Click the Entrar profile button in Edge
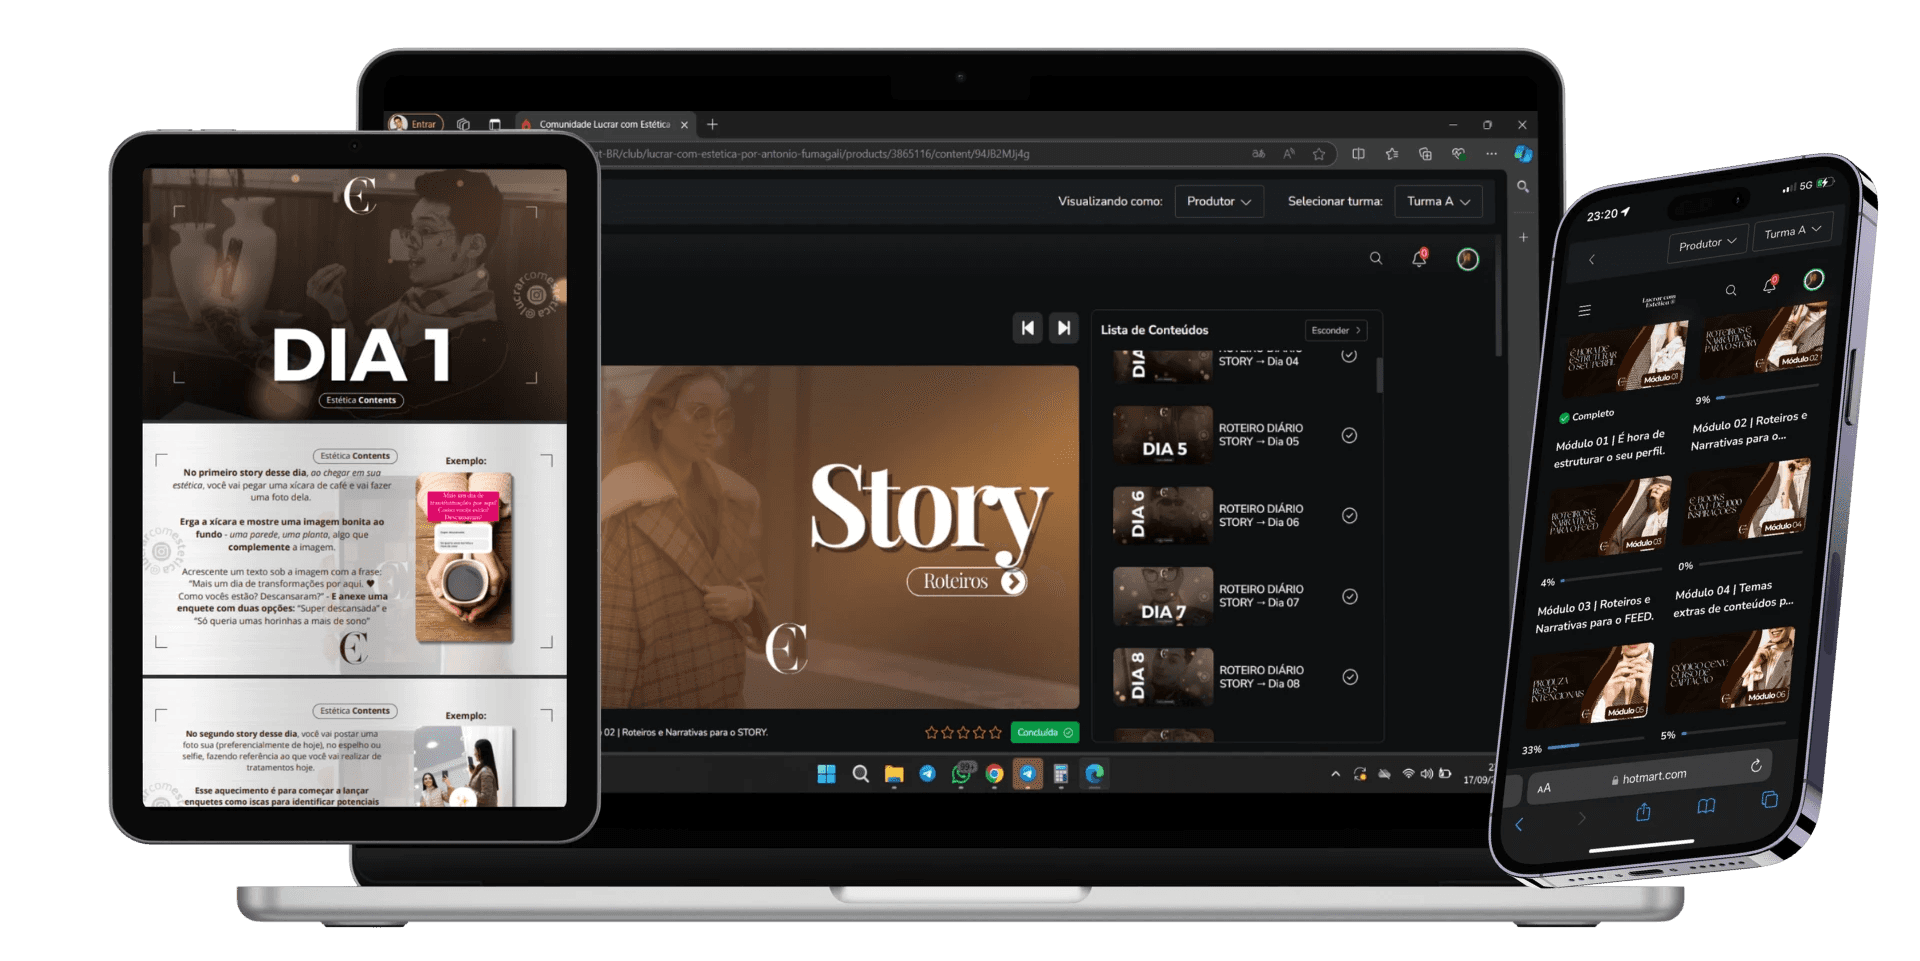Screen dimensions: 1920x961 (x=414, y=124)
